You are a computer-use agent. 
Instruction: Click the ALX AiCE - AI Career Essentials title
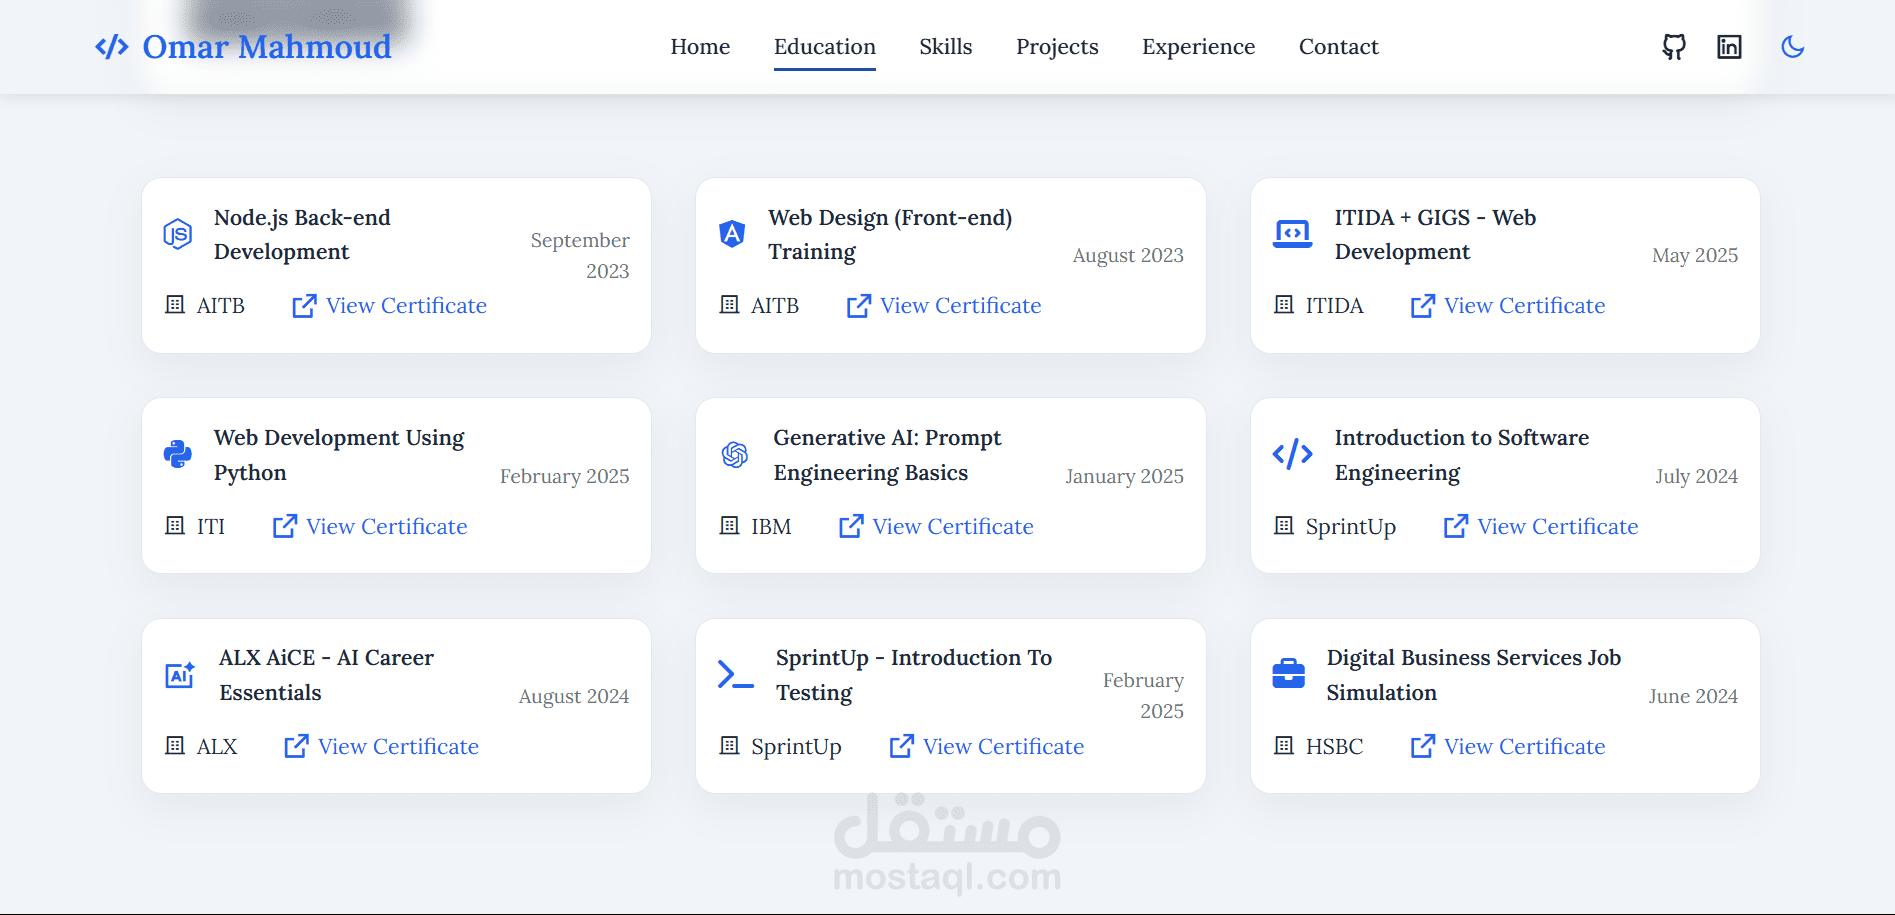coord(326,675)
